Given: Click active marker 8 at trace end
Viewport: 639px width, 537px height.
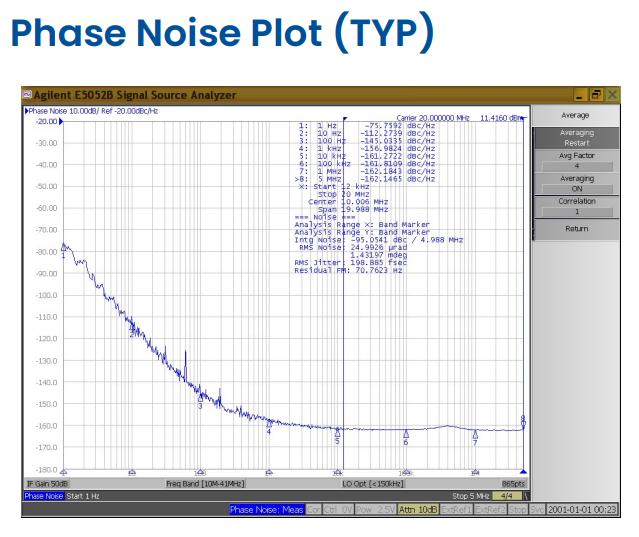Looking at the screenshot, I should [x=523, y=424].
